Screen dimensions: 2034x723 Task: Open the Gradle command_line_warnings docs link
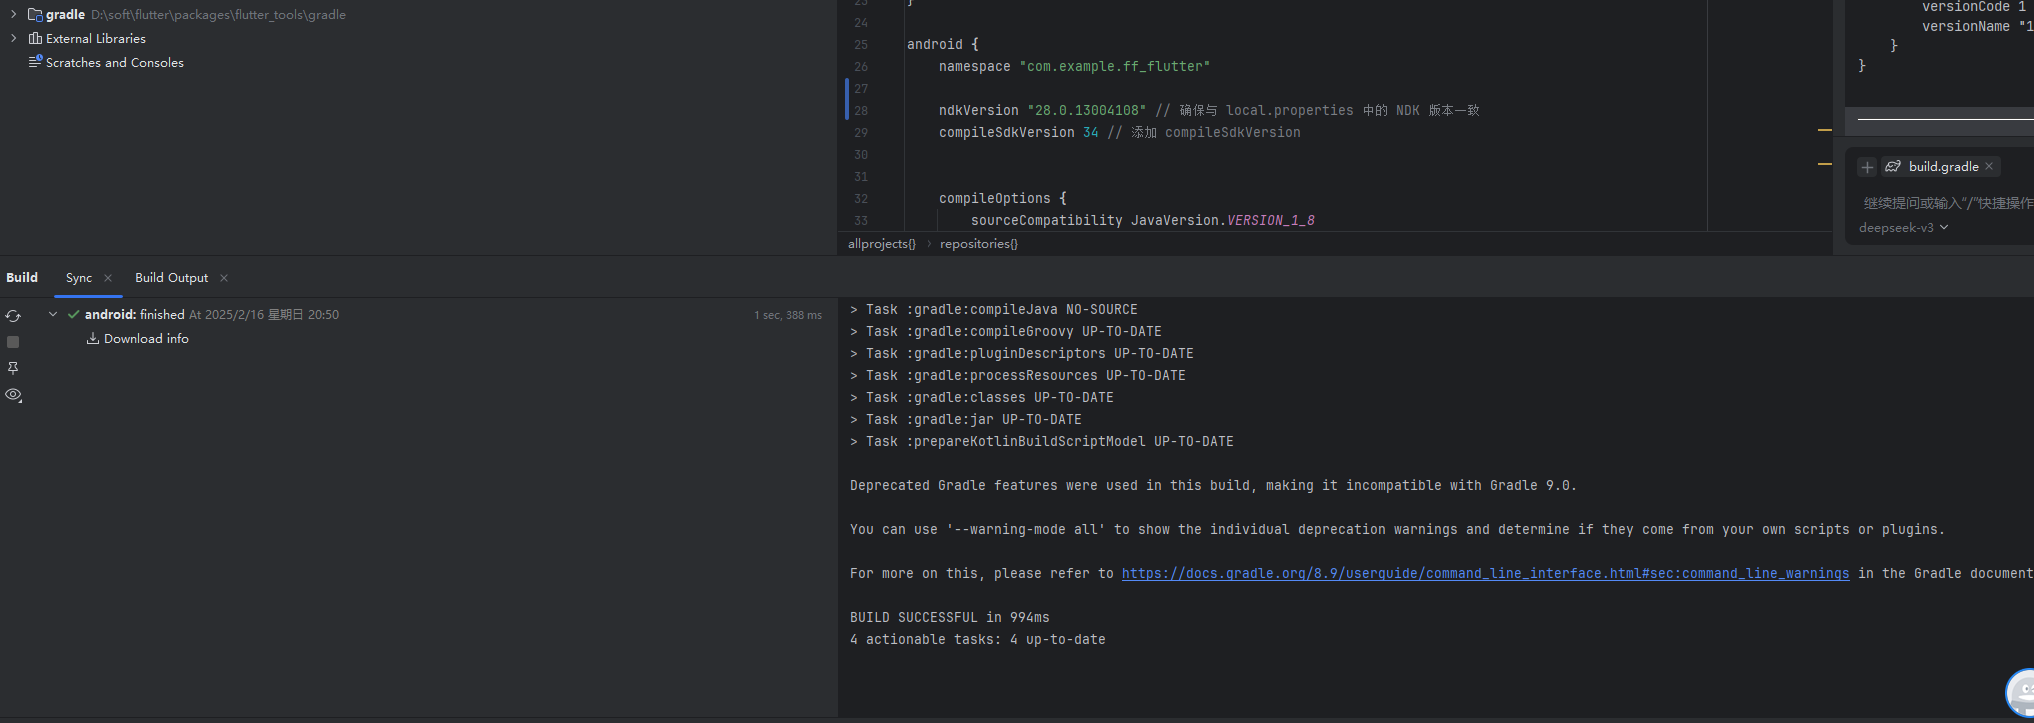(x=1485, y=573)
